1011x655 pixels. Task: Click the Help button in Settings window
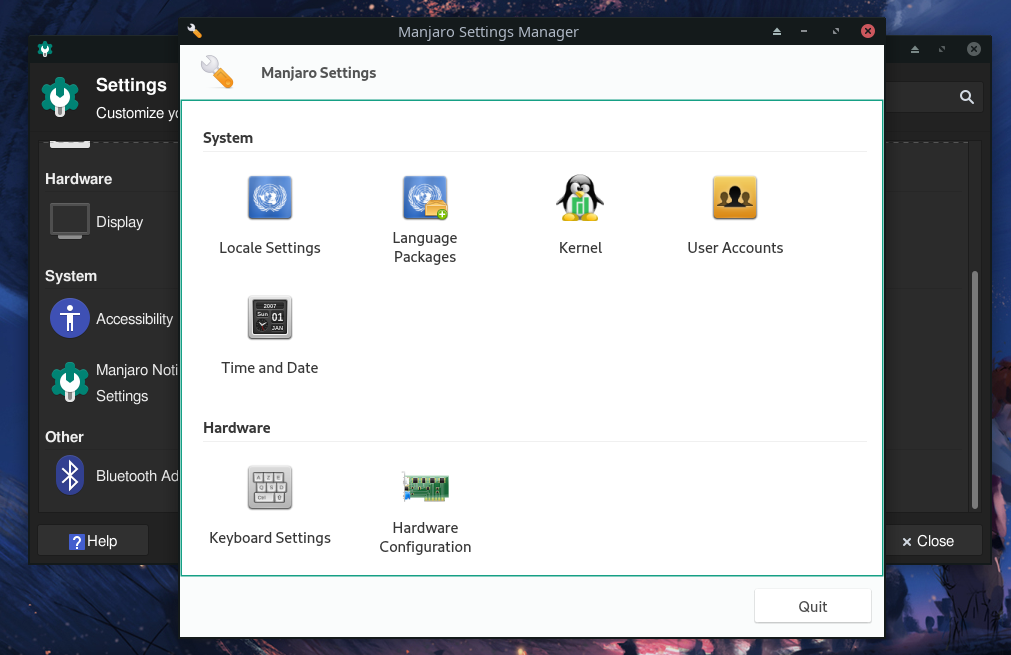(93, 541)
